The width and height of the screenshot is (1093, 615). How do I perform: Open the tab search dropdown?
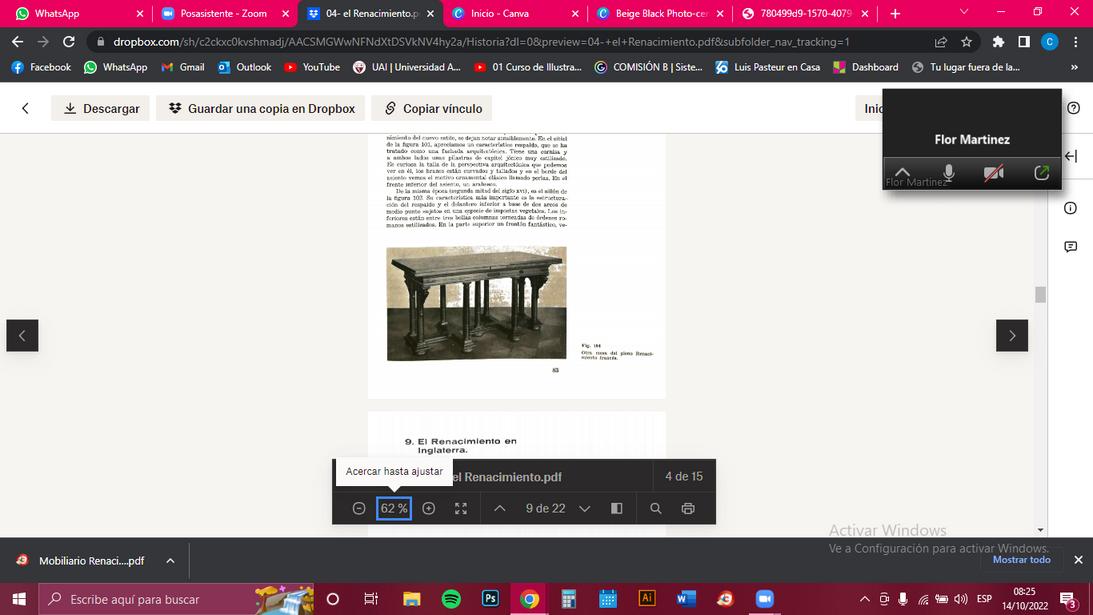(964, 12)
